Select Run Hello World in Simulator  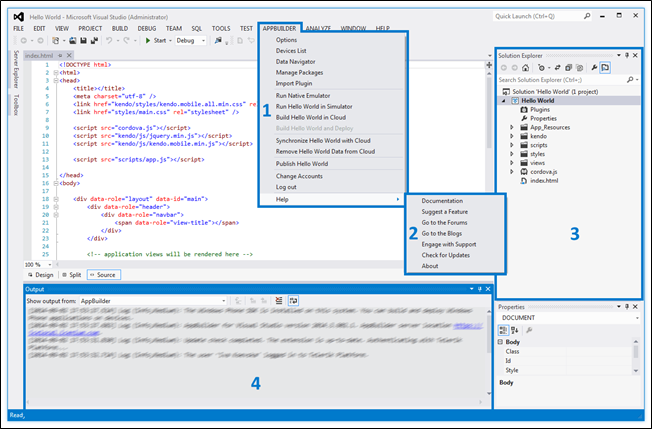tap(314, 106)
